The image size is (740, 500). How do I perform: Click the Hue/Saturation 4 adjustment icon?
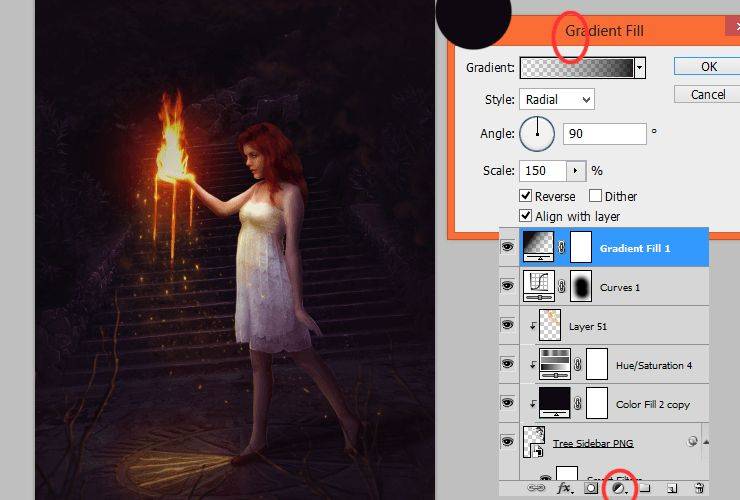pyautogui.click(x=555, y=364)
